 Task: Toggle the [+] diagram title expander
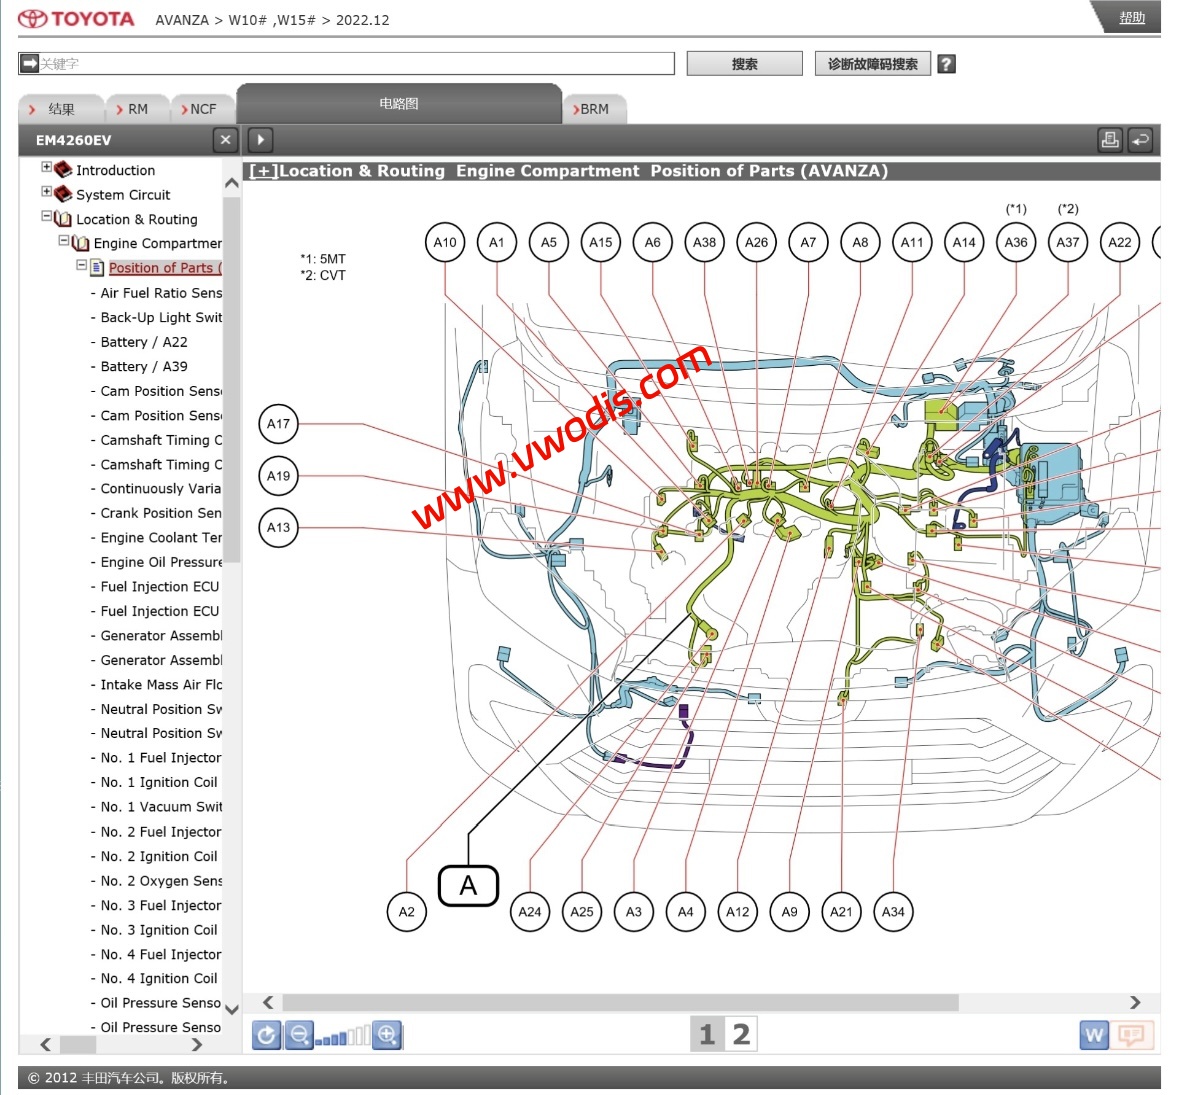[264, 171]
